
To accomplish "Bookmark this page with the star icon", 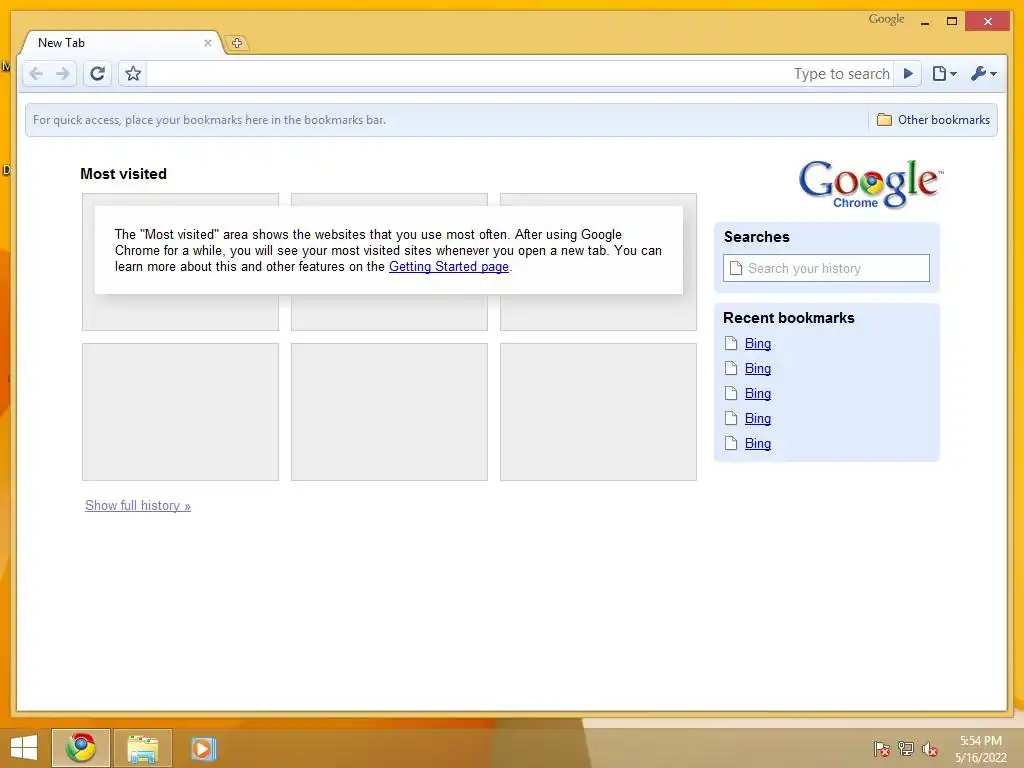I will click(133, 74).
